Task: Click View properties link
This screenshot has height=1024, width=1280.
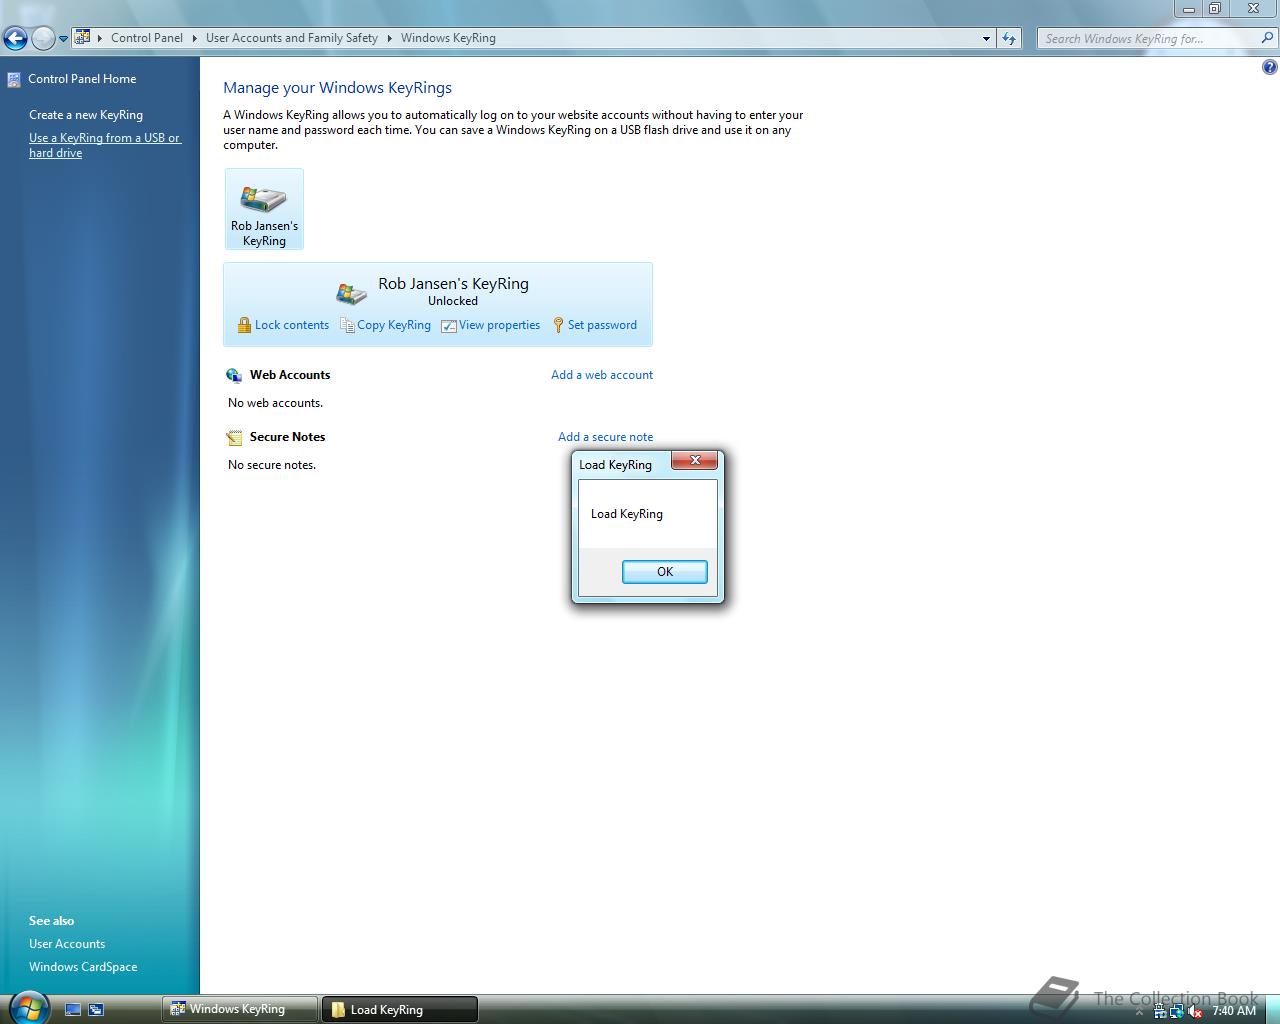Action: [x=499, y=325]
